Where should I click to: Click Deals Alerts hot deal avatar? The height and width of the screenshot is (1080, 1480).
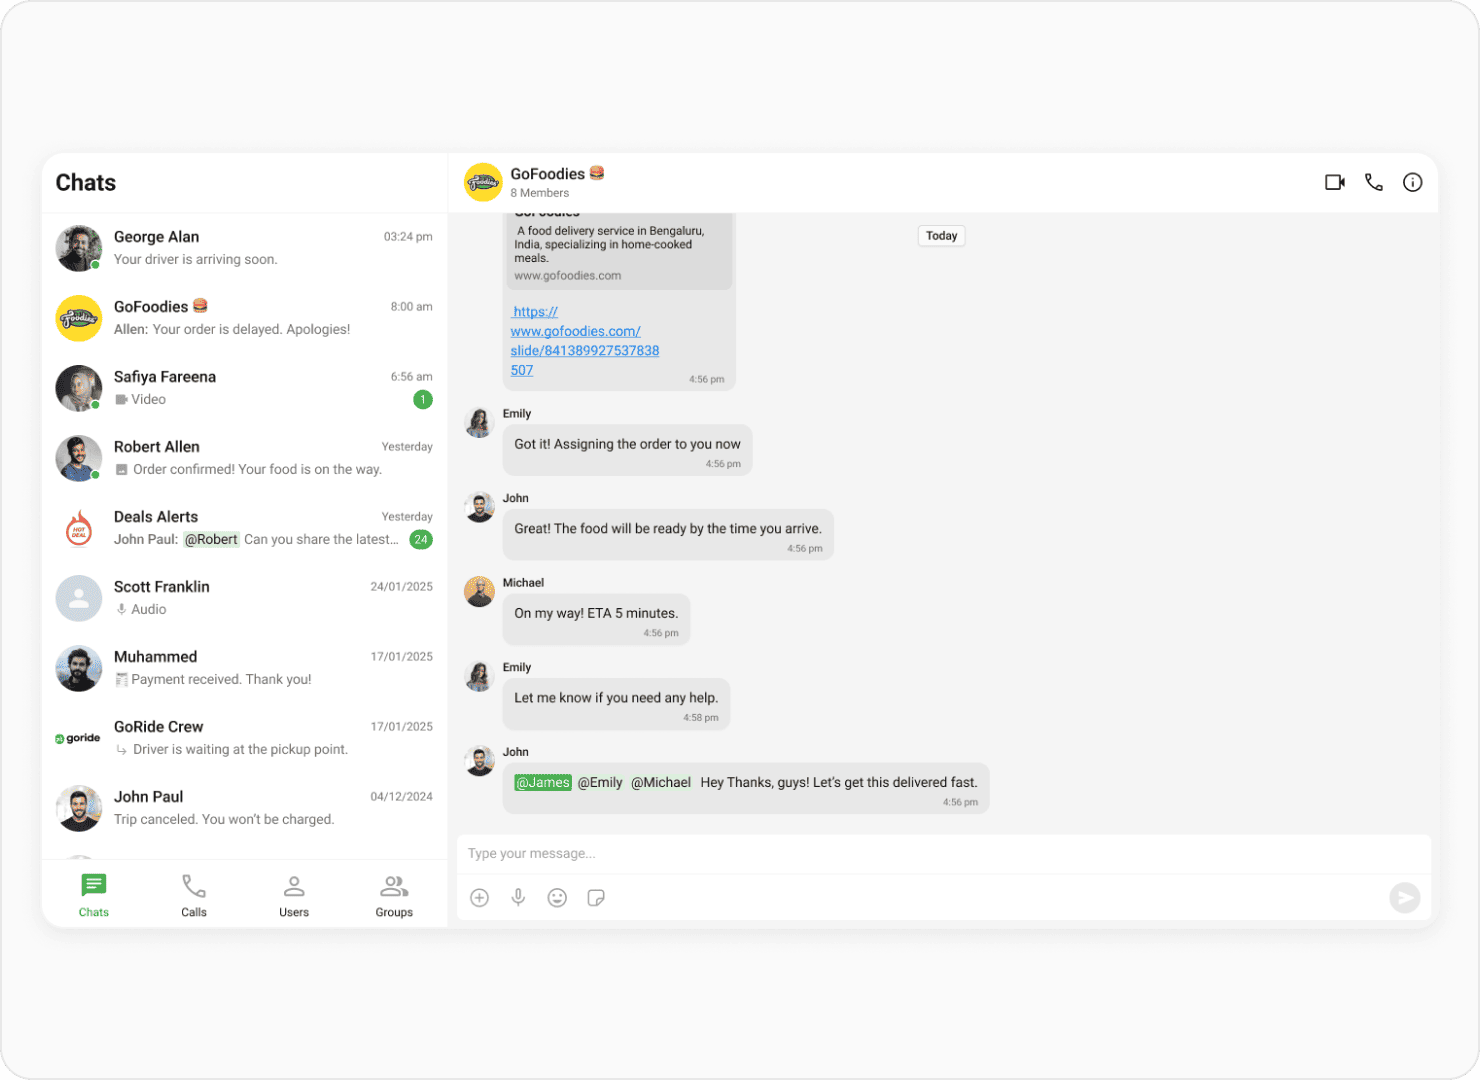coord(79,528)
